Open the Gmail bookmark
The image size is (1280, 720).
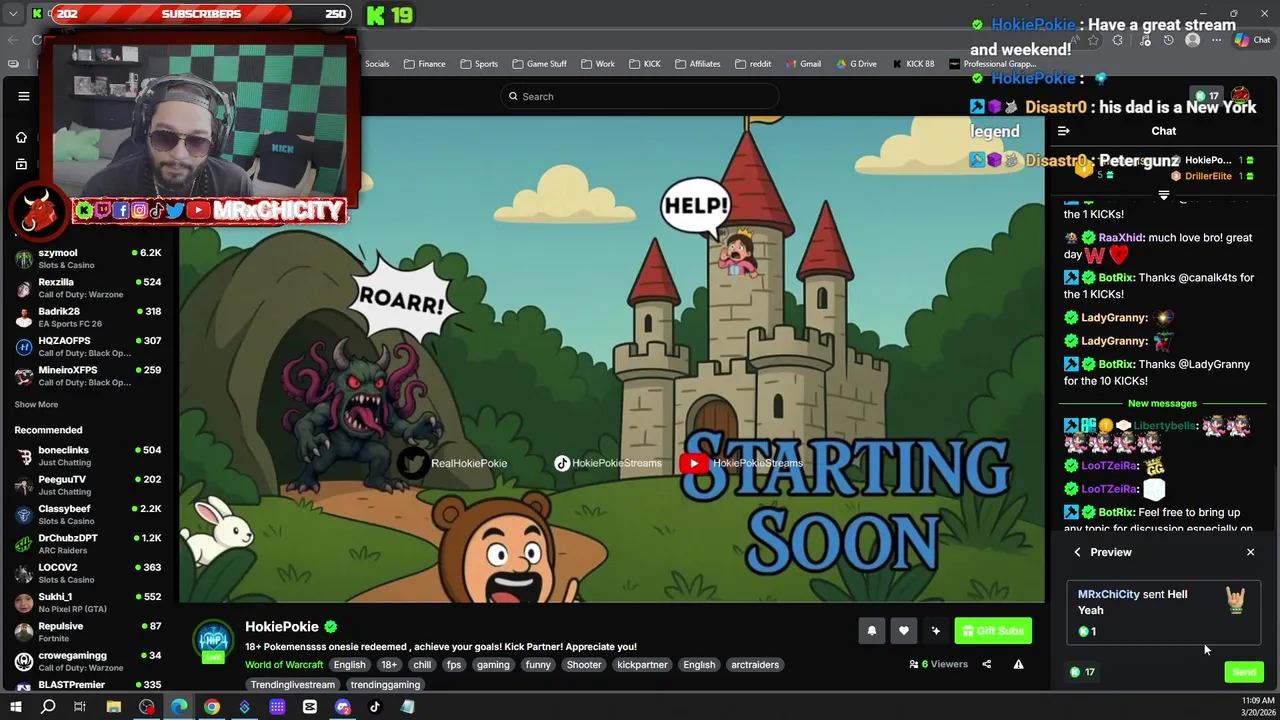pos(803,64)
